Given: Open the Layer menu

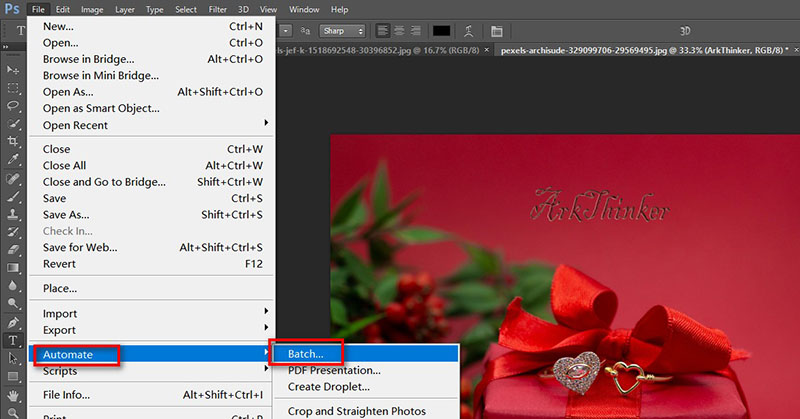Looking at the screenshot, I should pyautogui.click(x=124, y=9).
